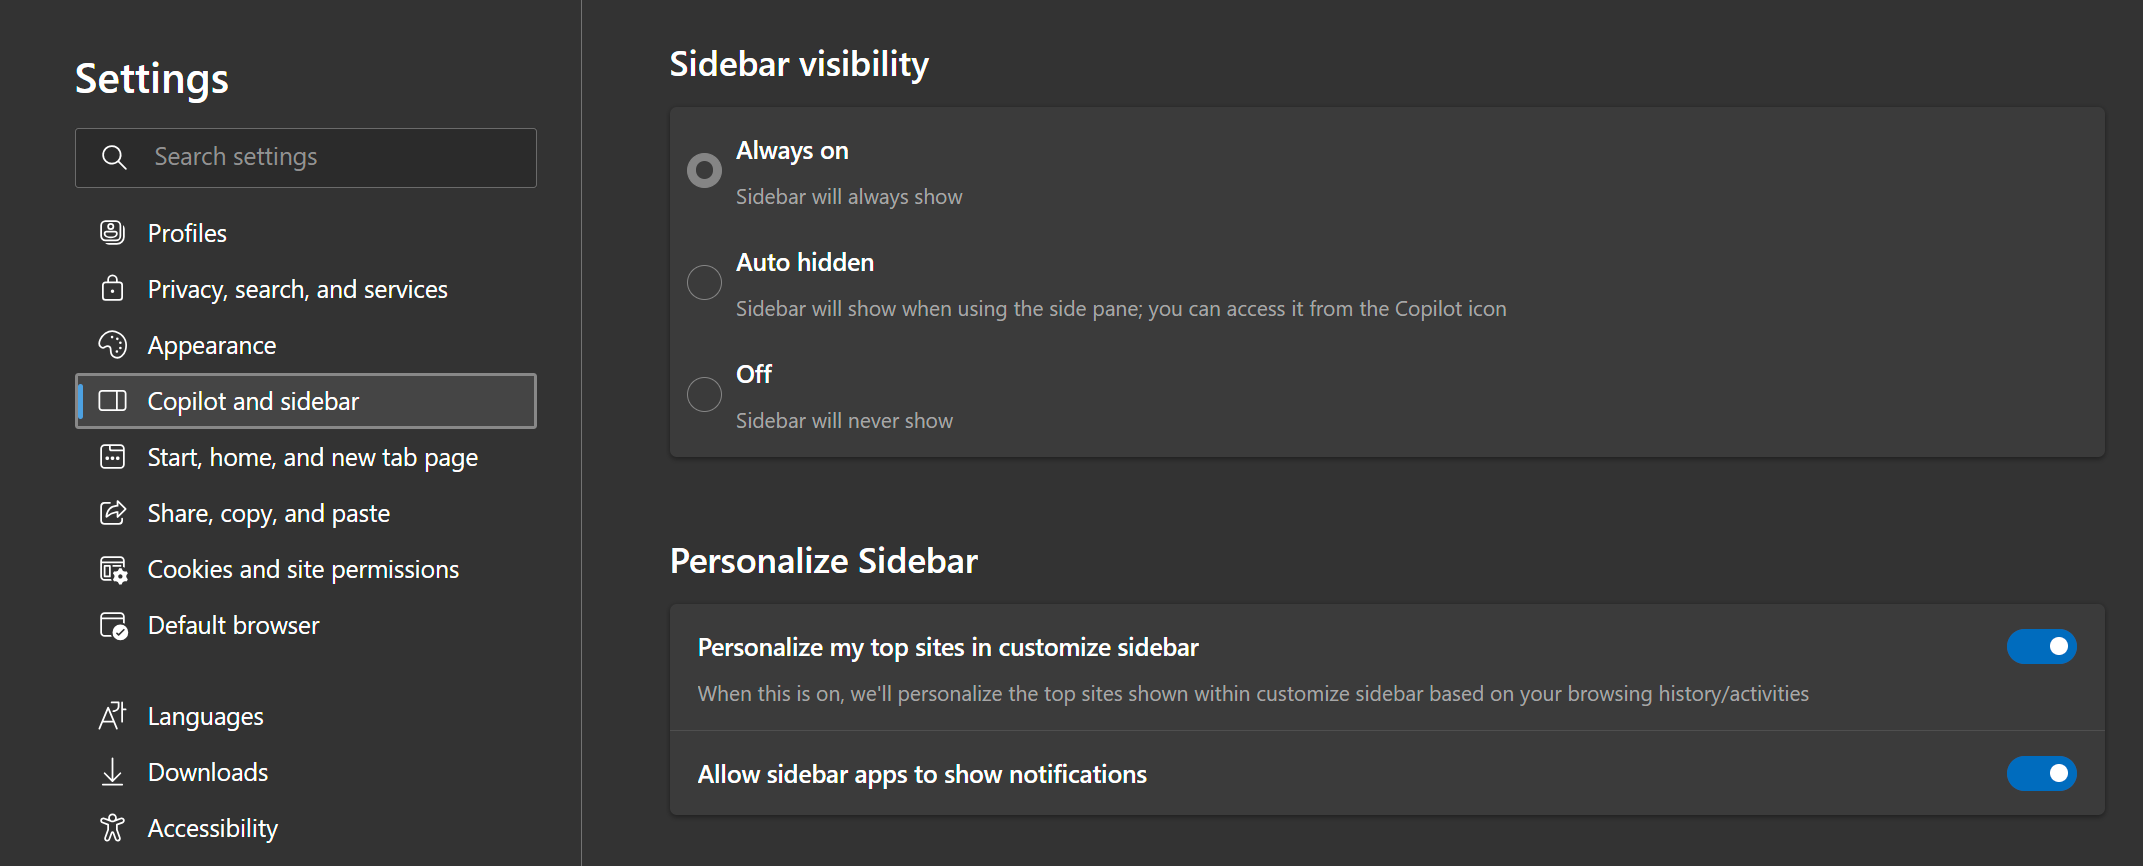
Task: Go to Languages settings
Action: click(x=205, y=717)
